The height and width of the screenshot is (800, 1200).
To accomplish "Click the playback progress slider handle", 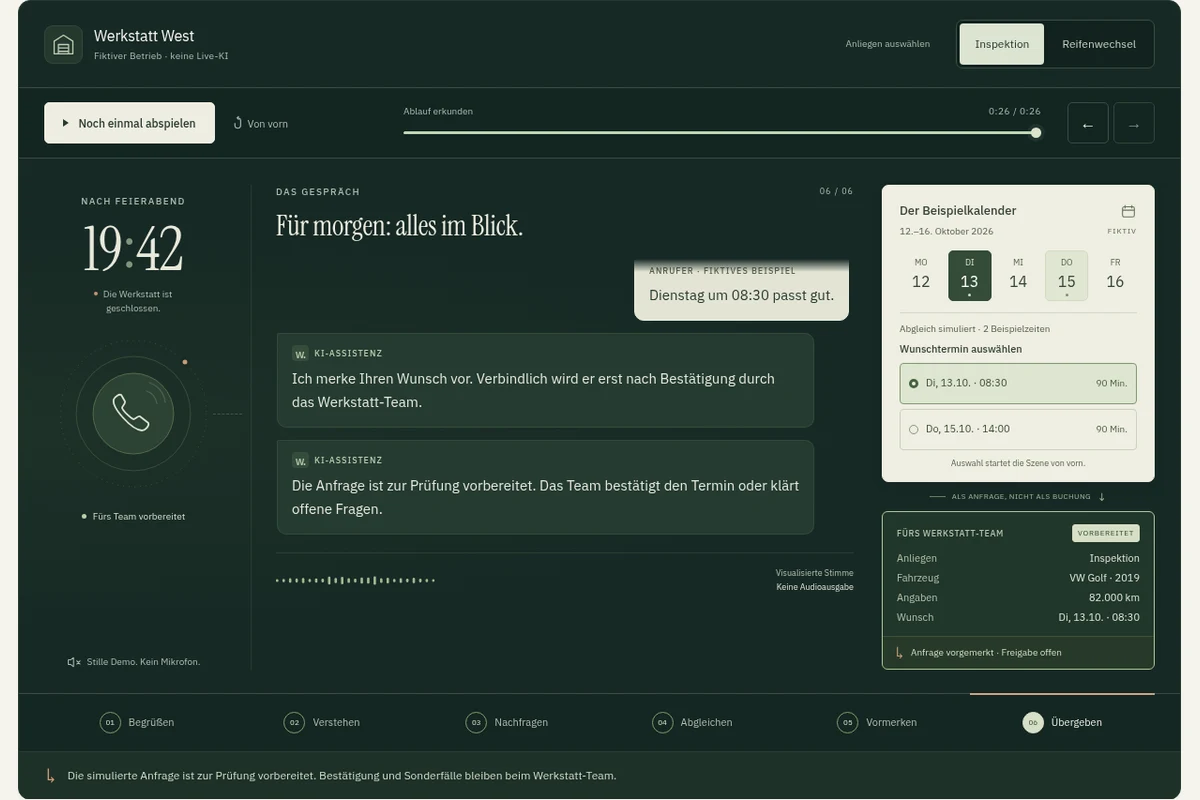I will 1036,132.
